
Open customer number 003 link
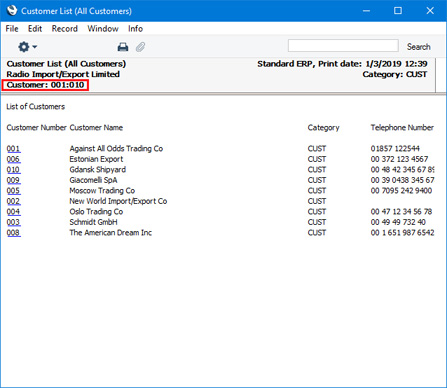point(13,222)
